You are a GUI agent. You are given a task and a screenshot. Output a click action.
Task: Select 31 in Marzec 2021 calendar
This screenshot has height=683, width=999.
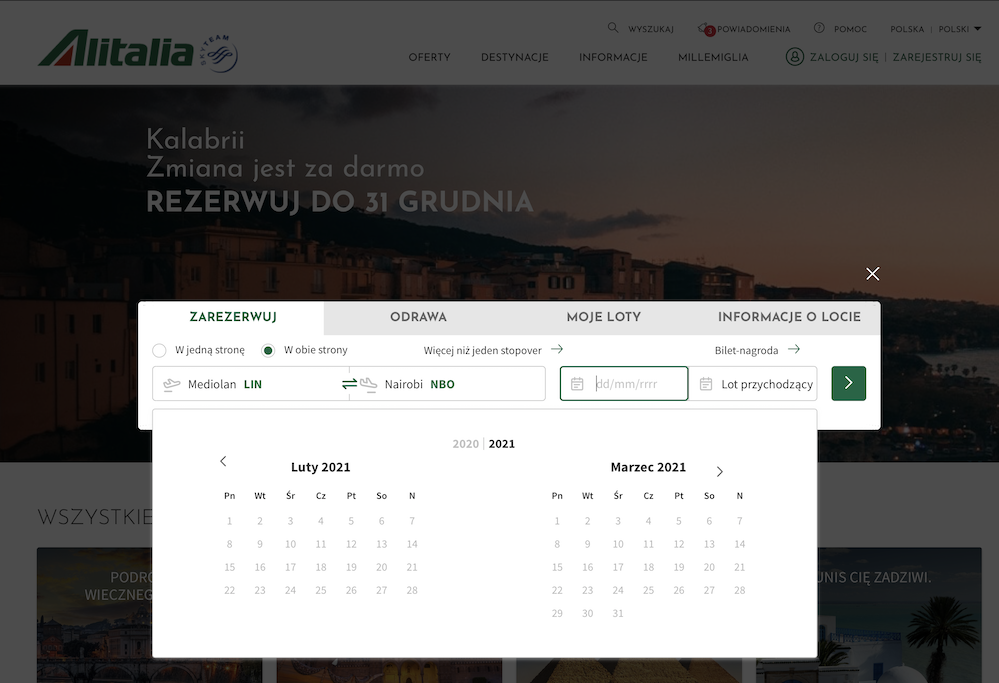(618, 614)
